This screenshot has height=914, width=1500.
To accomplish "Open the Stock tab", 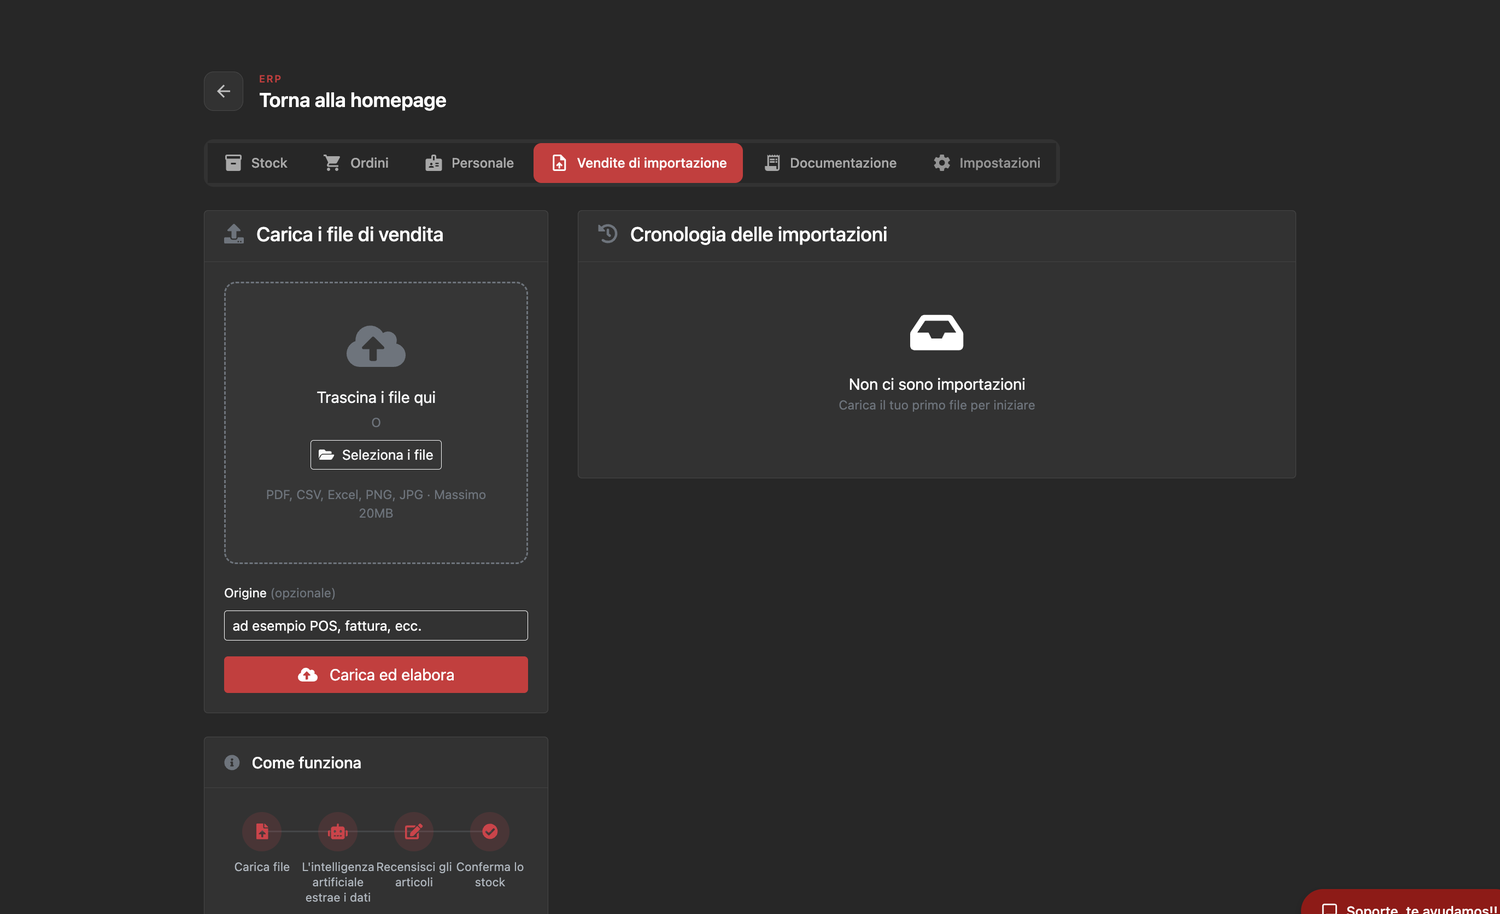I will 256,163.
